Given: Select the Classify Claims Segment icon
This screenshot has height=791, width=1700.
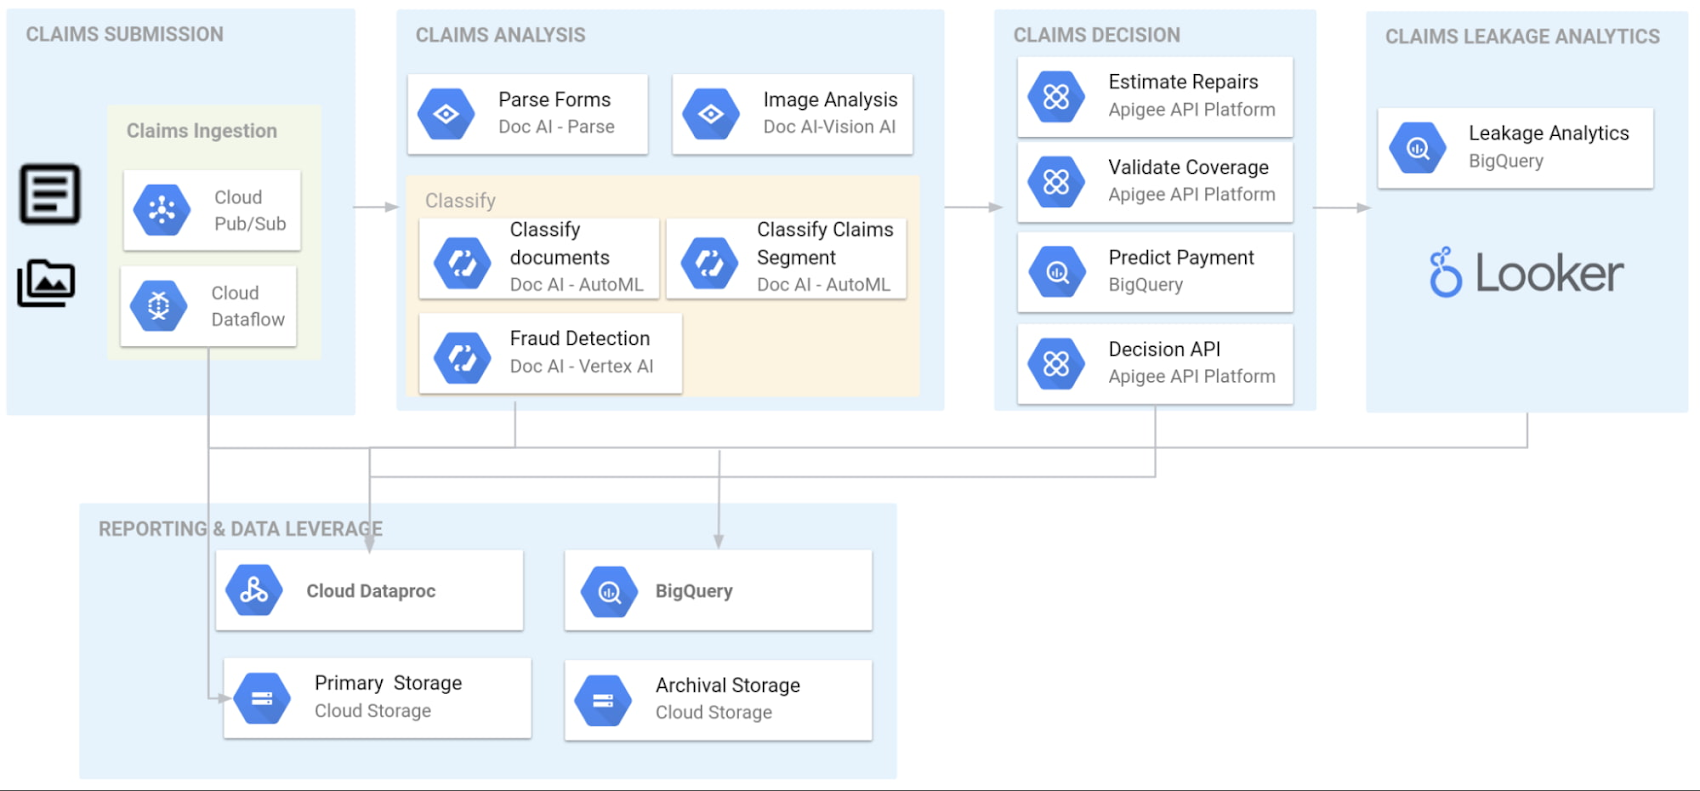Looking at the screenshot, I should click(x=709, y=263).
